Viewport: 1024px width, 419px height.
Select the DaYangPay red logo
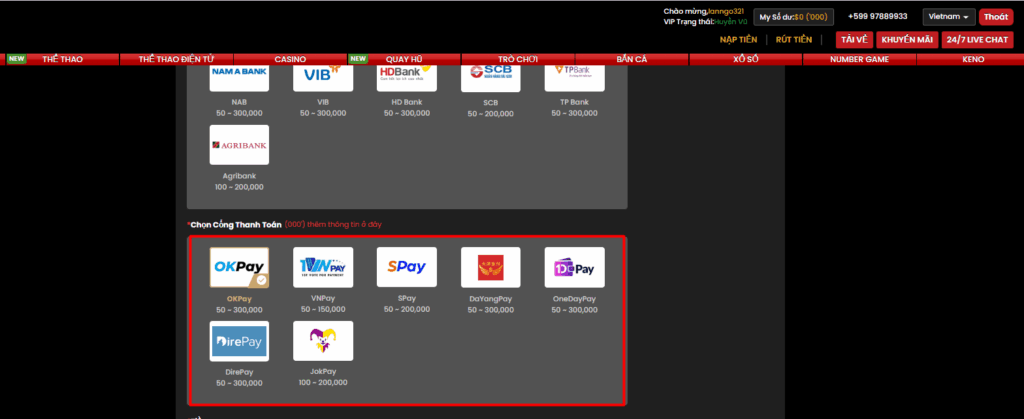(x=490, y=268)
